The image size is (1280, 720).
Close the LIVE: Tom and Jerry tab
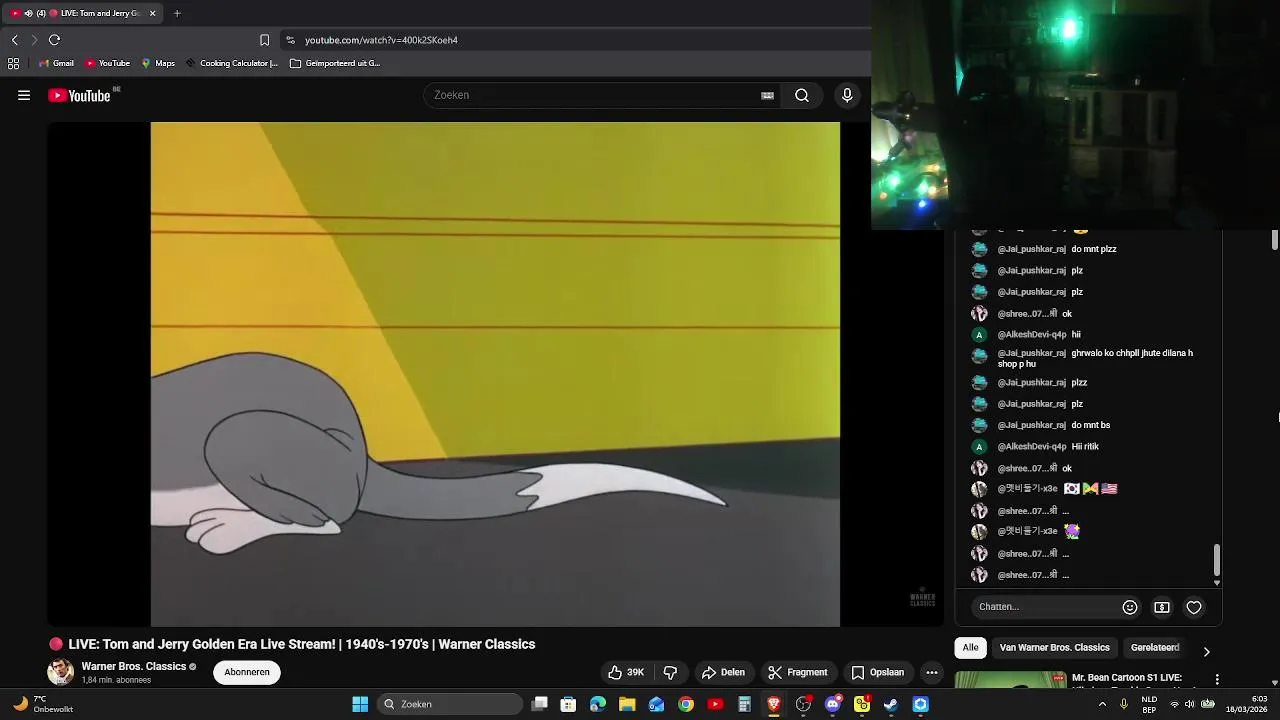(x=152, y=13)
